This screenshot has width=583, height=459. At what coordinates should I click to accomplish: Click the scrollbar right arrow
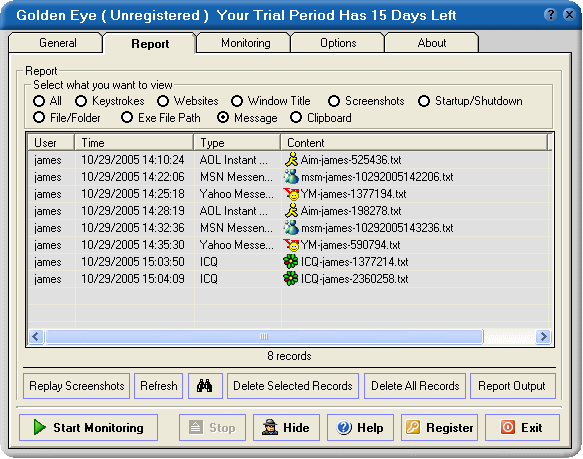pyautogui.click(x=543, y=336)
